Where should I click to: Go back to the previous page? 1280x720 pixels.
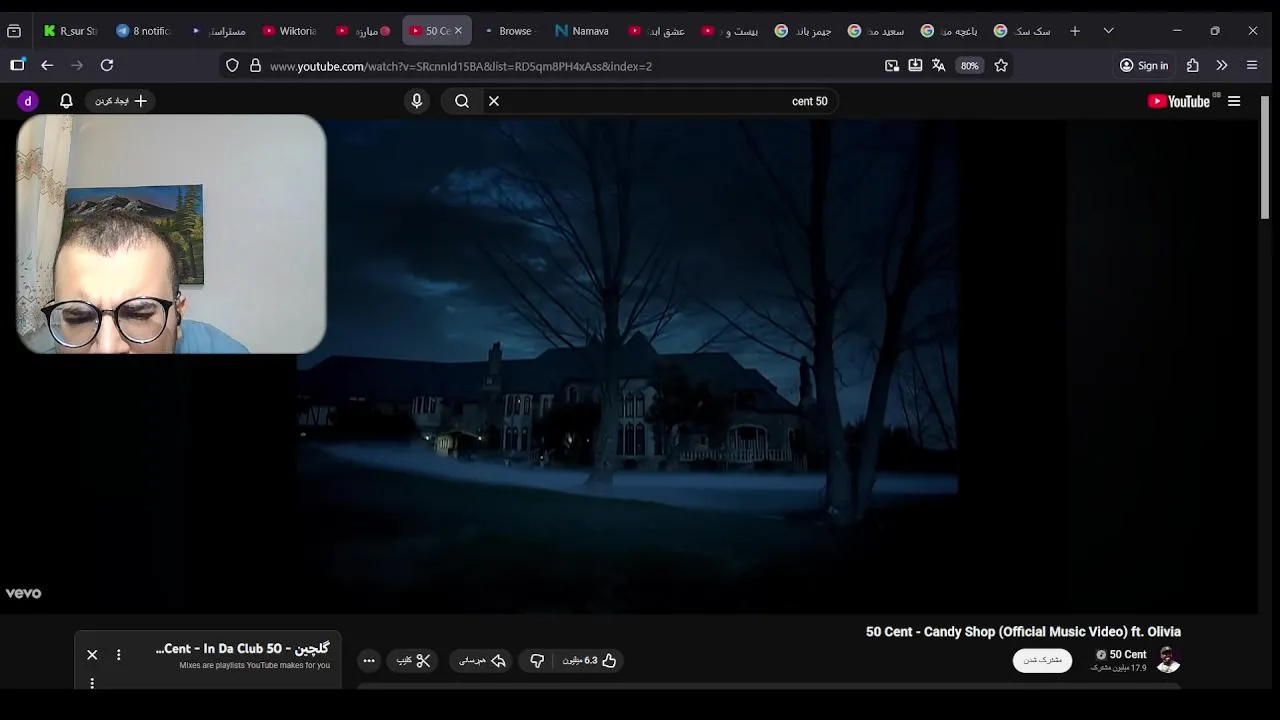click(x=47, y=65)
